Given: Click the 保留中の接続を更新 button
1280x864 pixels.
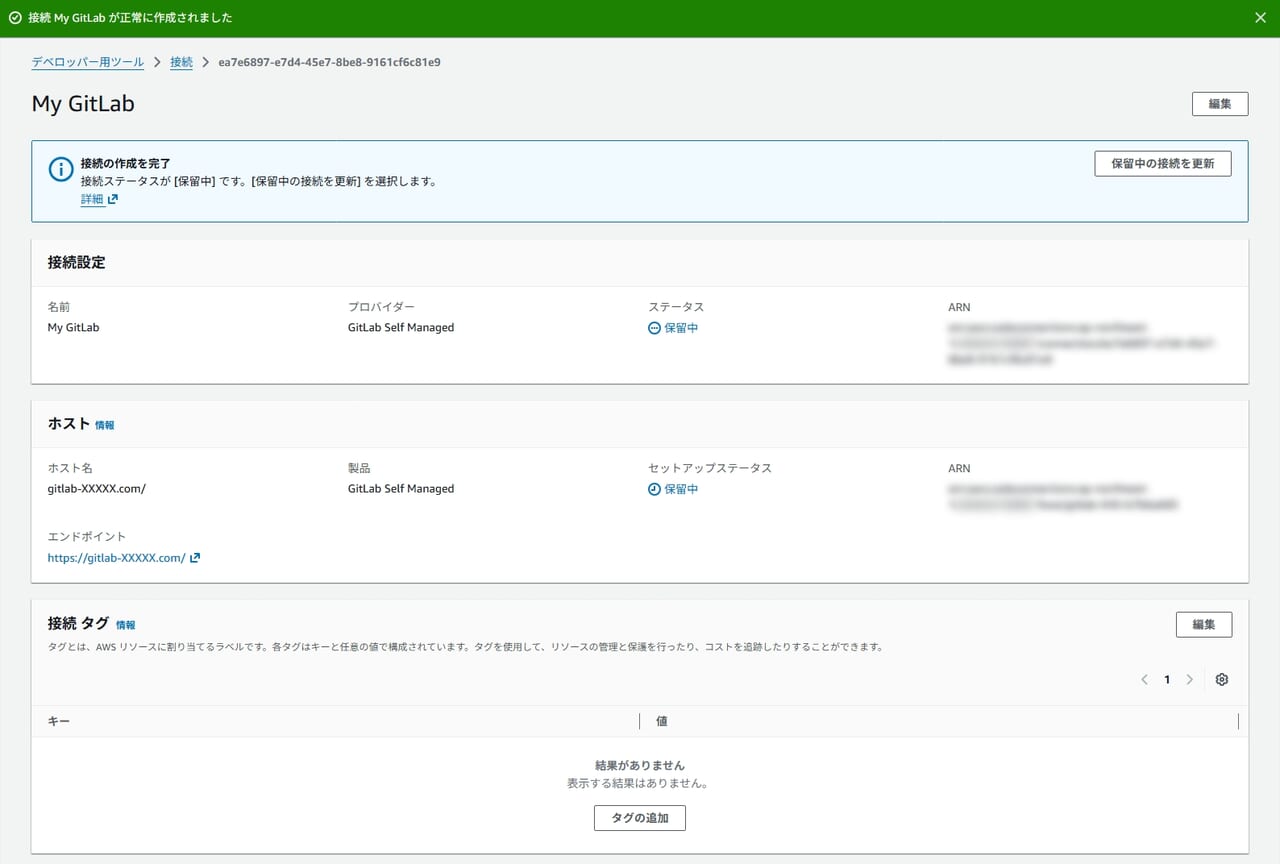Looking at the screenshot, I should (x=1162, y=164).
